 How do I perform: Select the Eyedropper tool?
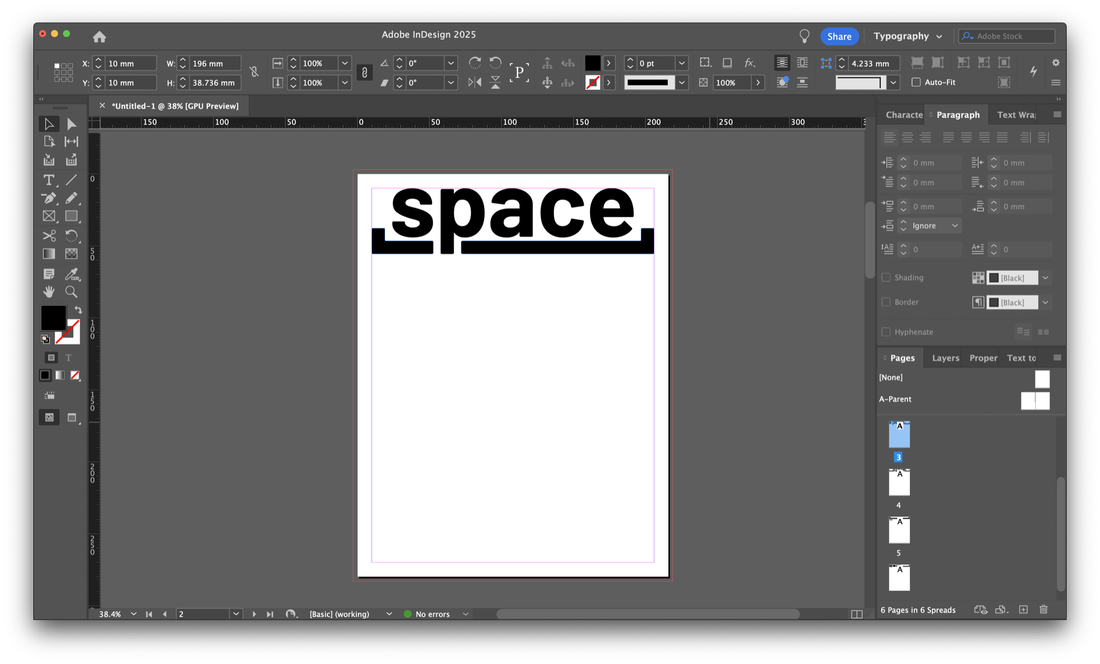(x=71, y=273)
